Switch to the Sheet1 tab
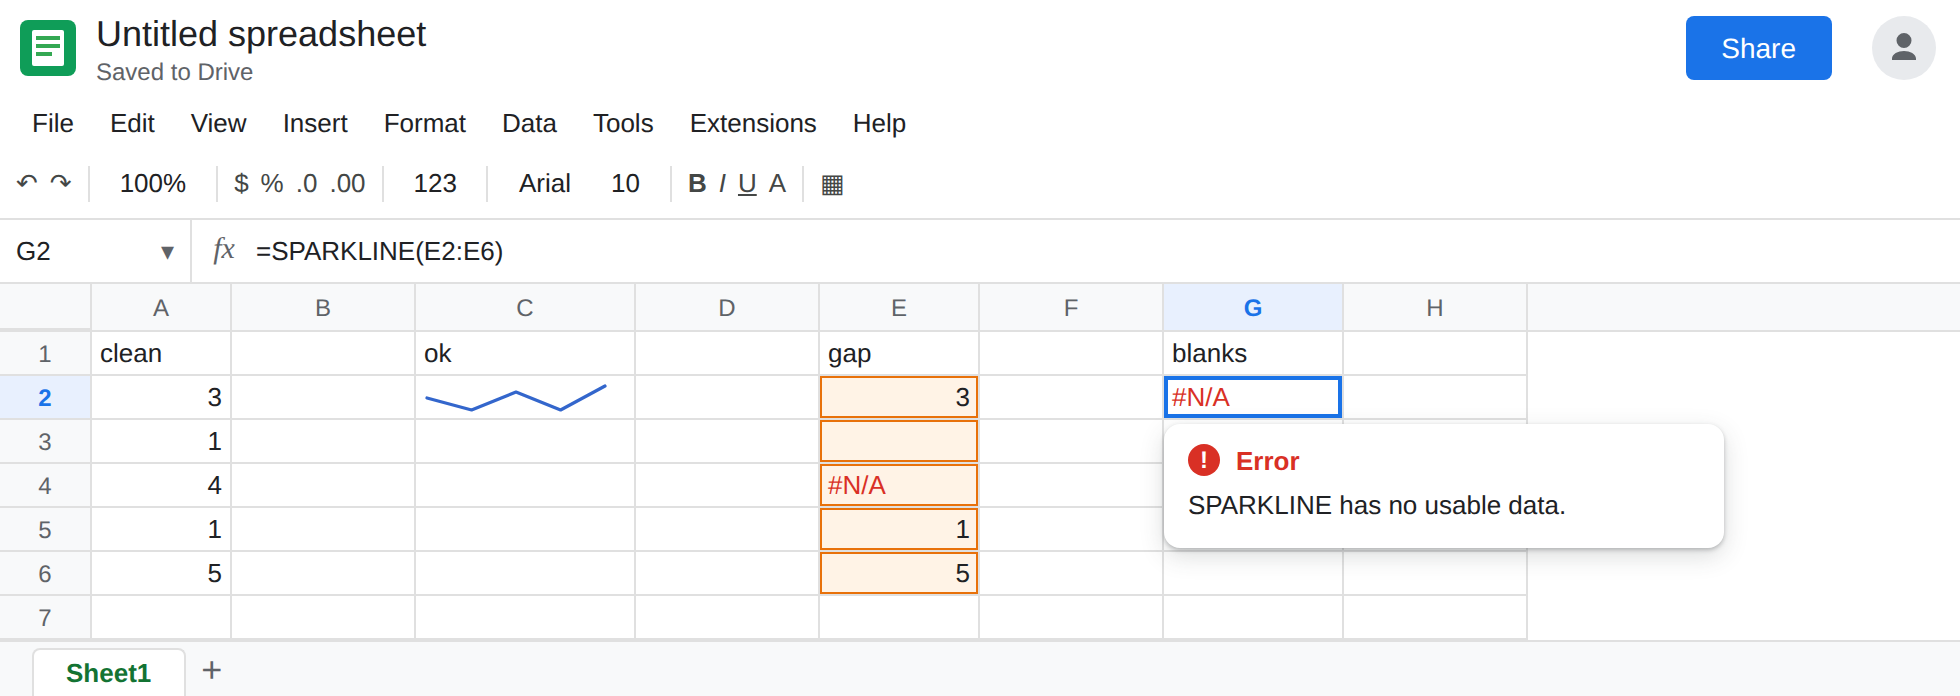 pos(108,673)
